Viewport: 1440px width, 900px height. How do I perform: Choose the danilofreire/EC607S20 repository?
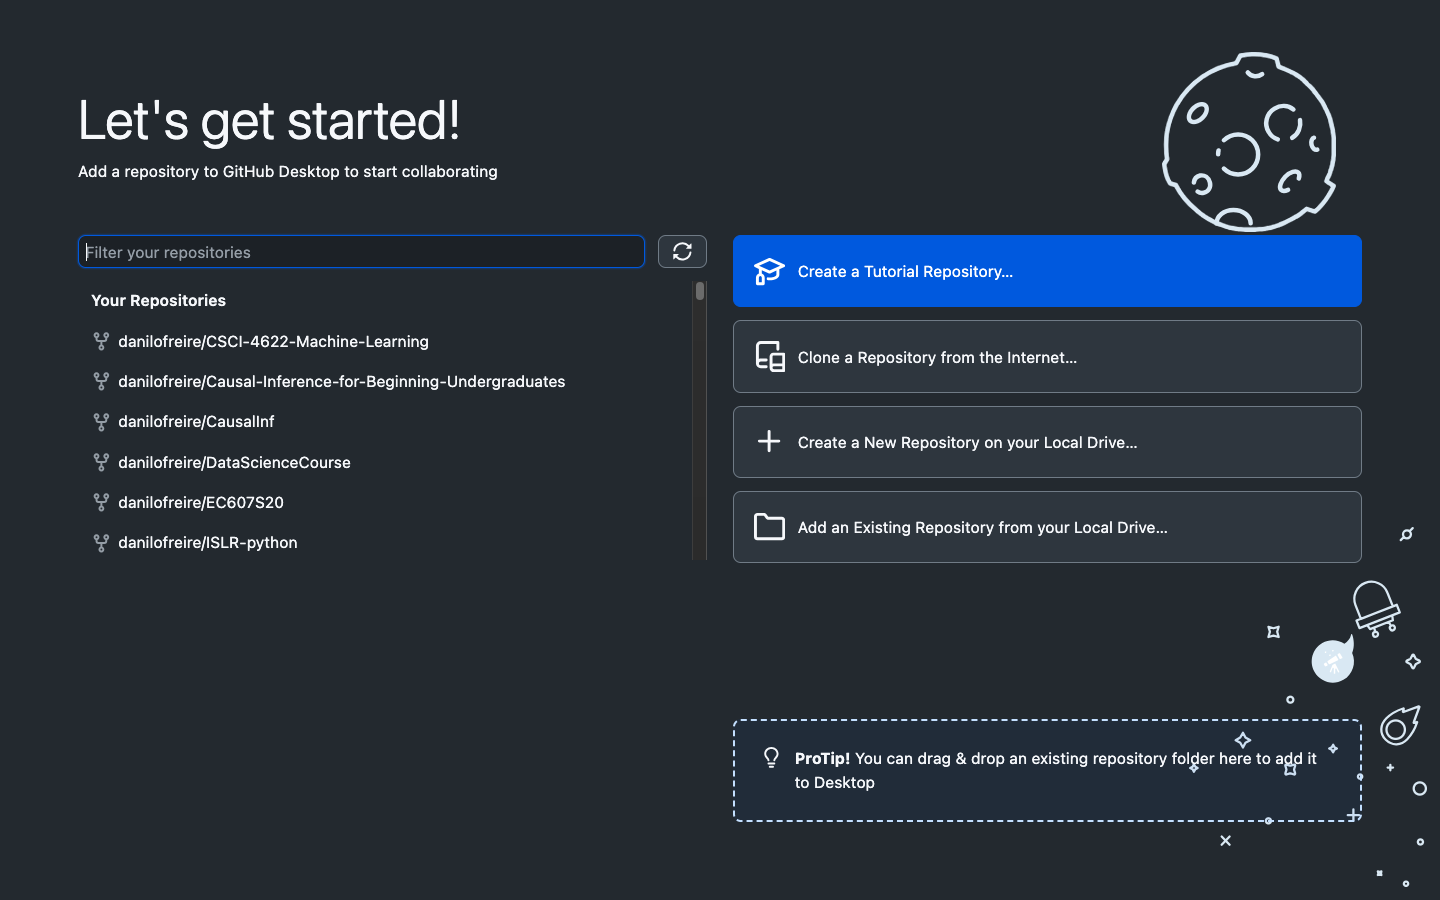pos(201,503)
